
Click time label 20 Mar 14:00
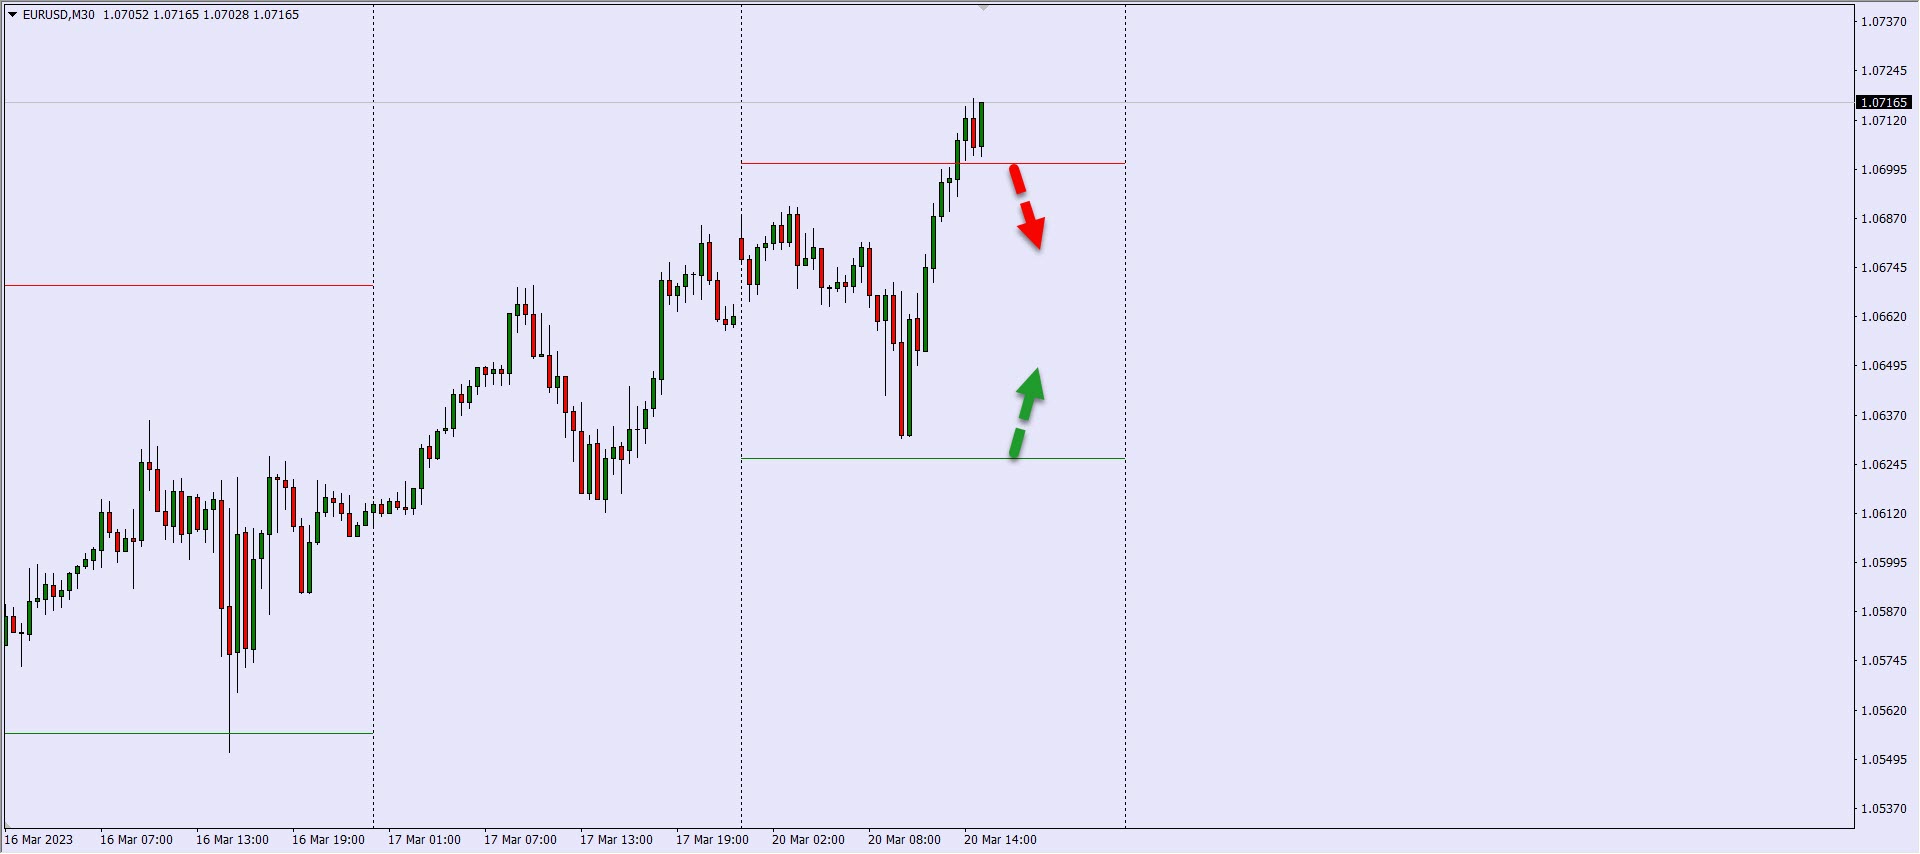click(1000, 840)
